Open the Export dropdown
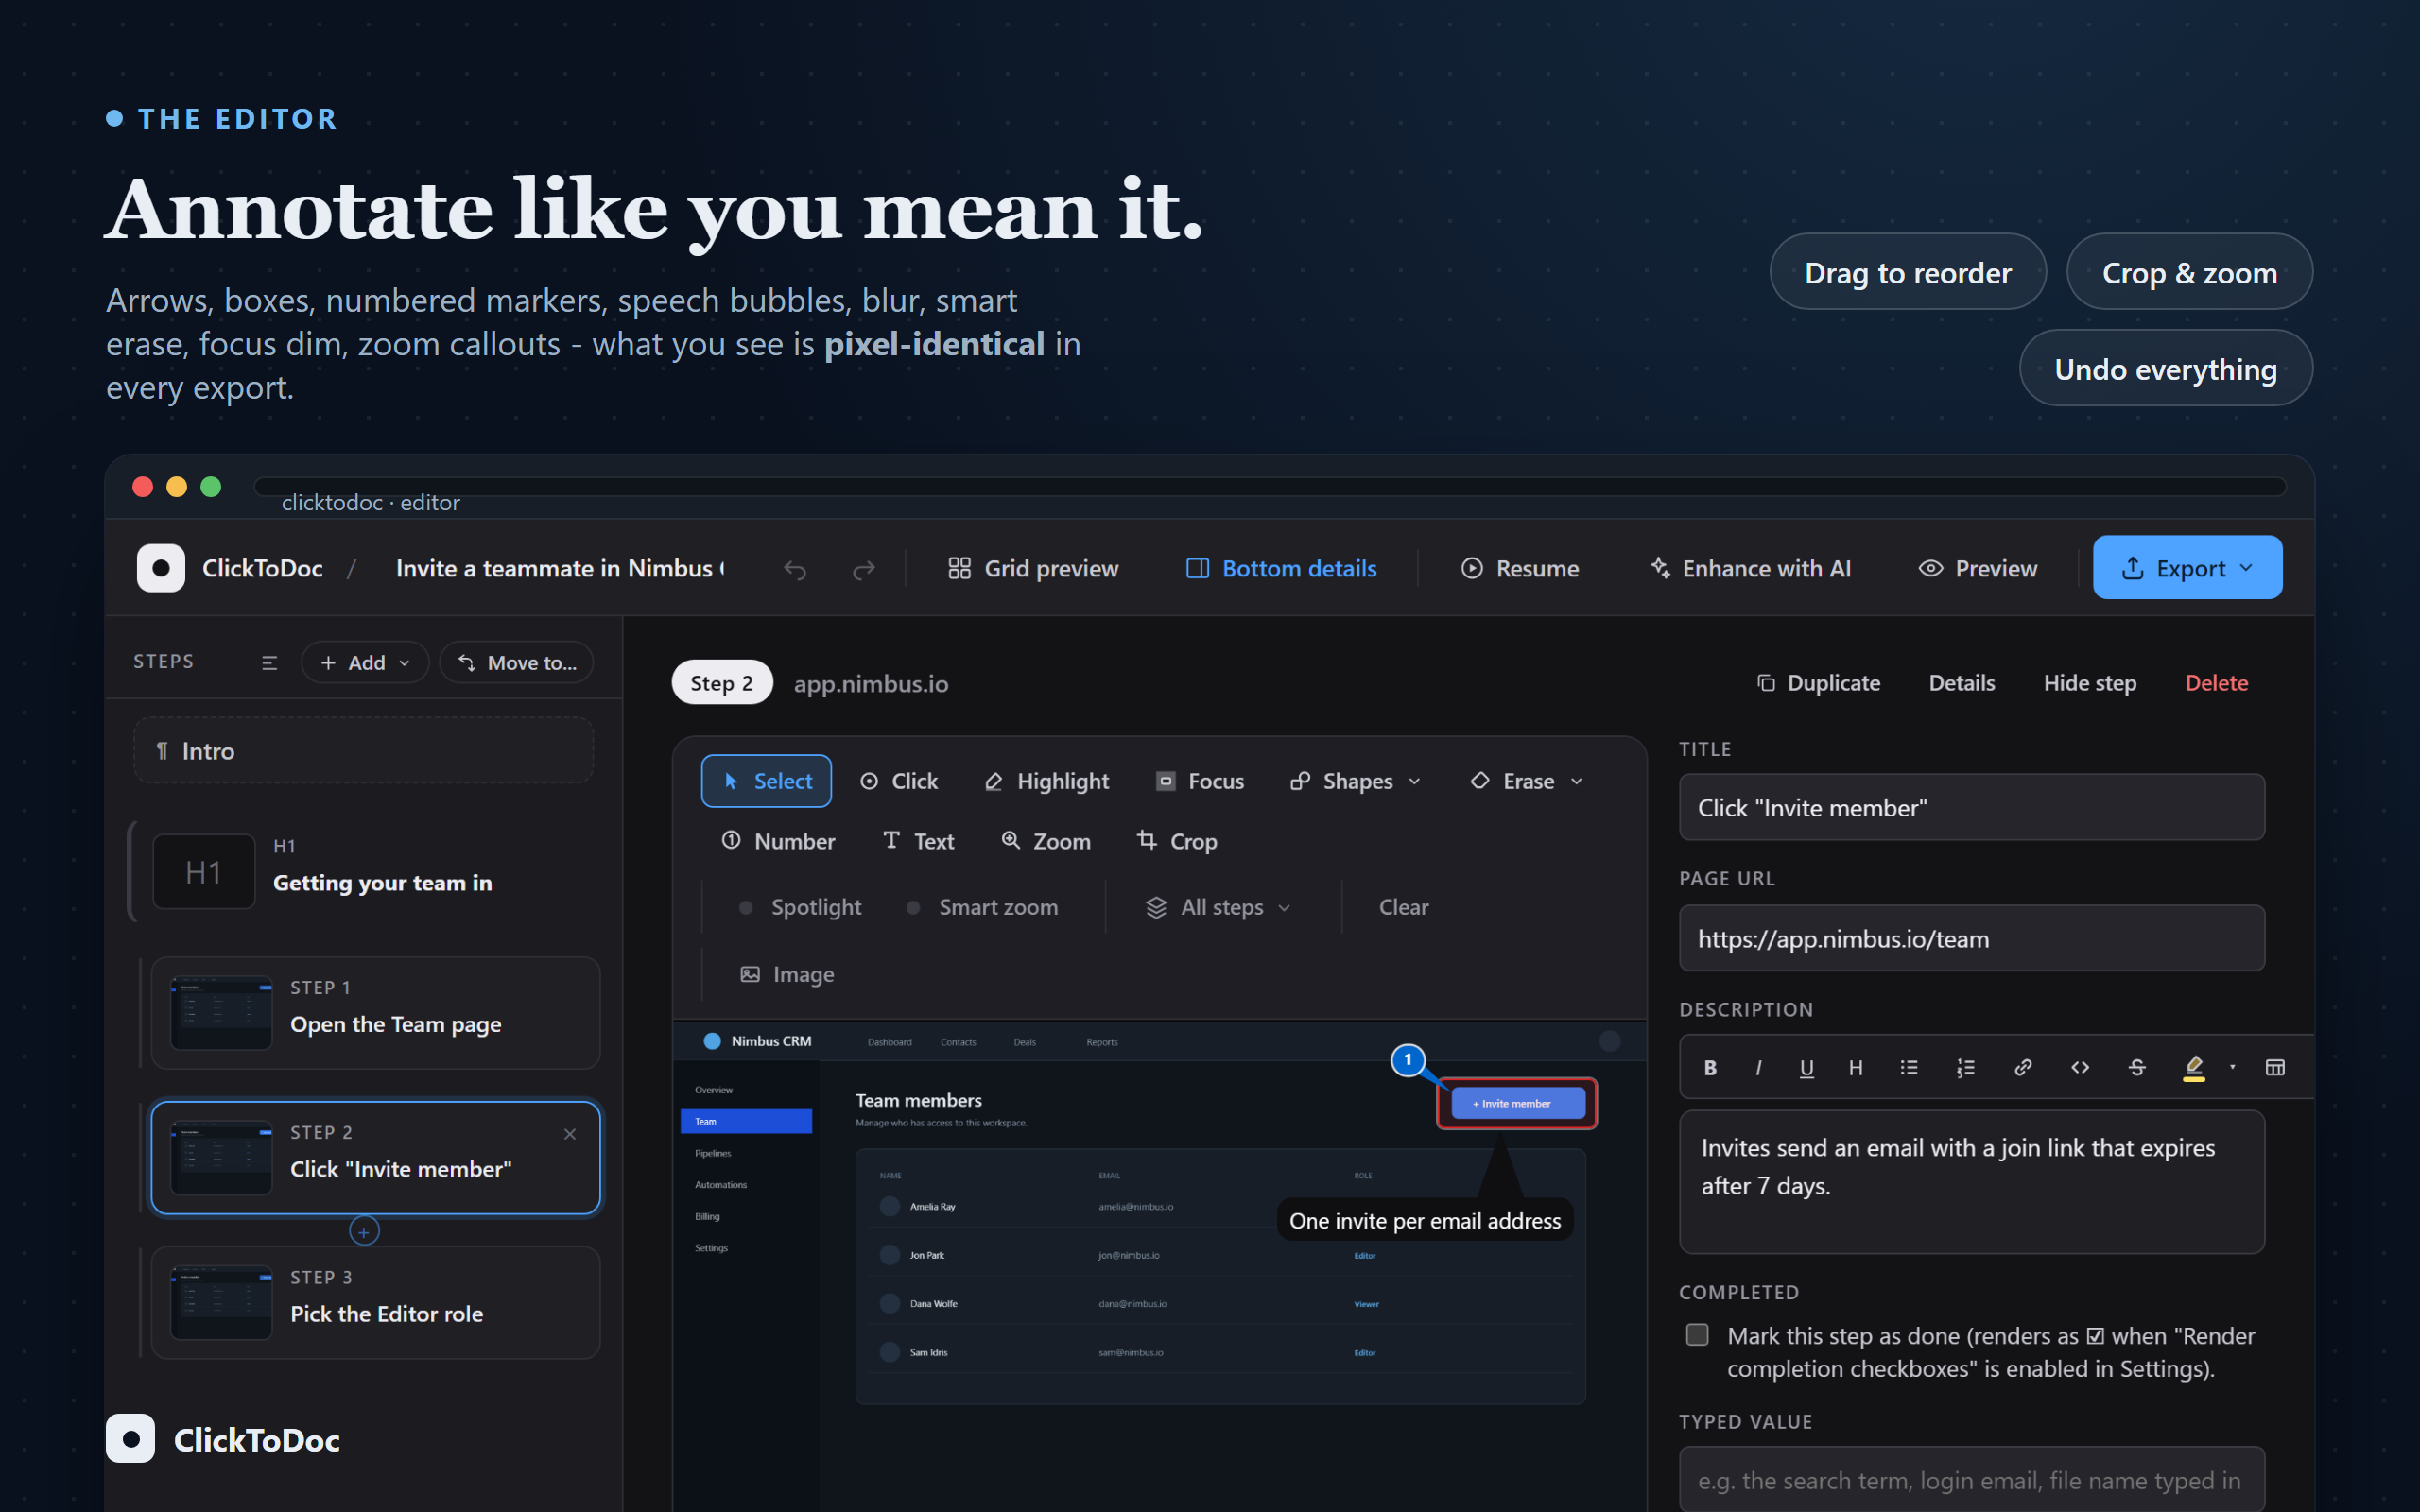The width and height of the screenshot is (2420, 1512). pyautogui.click(x=2187, y=568)
